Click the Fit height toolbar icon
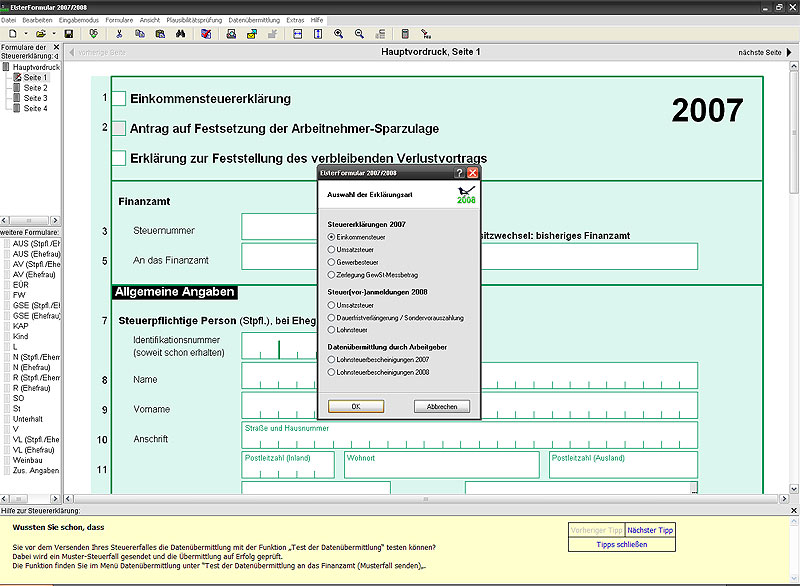Viewport: 800px width, 586px height. [x=318, y=34]
